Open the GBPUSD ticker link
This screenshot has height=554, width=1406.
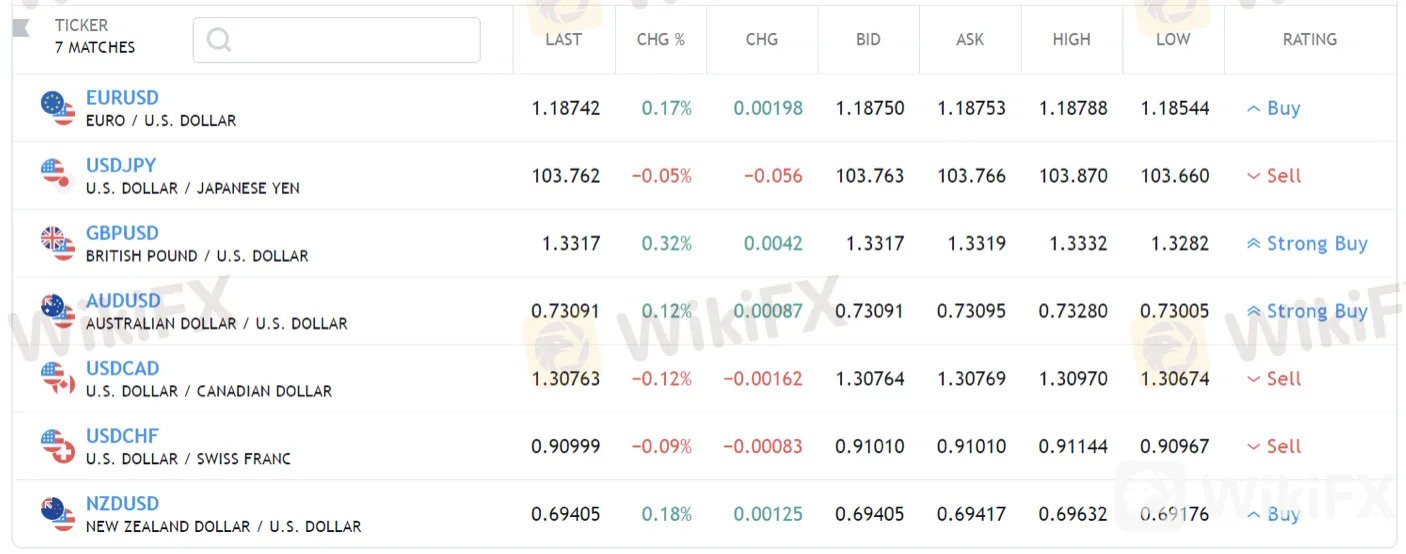[x=122, y=233]
